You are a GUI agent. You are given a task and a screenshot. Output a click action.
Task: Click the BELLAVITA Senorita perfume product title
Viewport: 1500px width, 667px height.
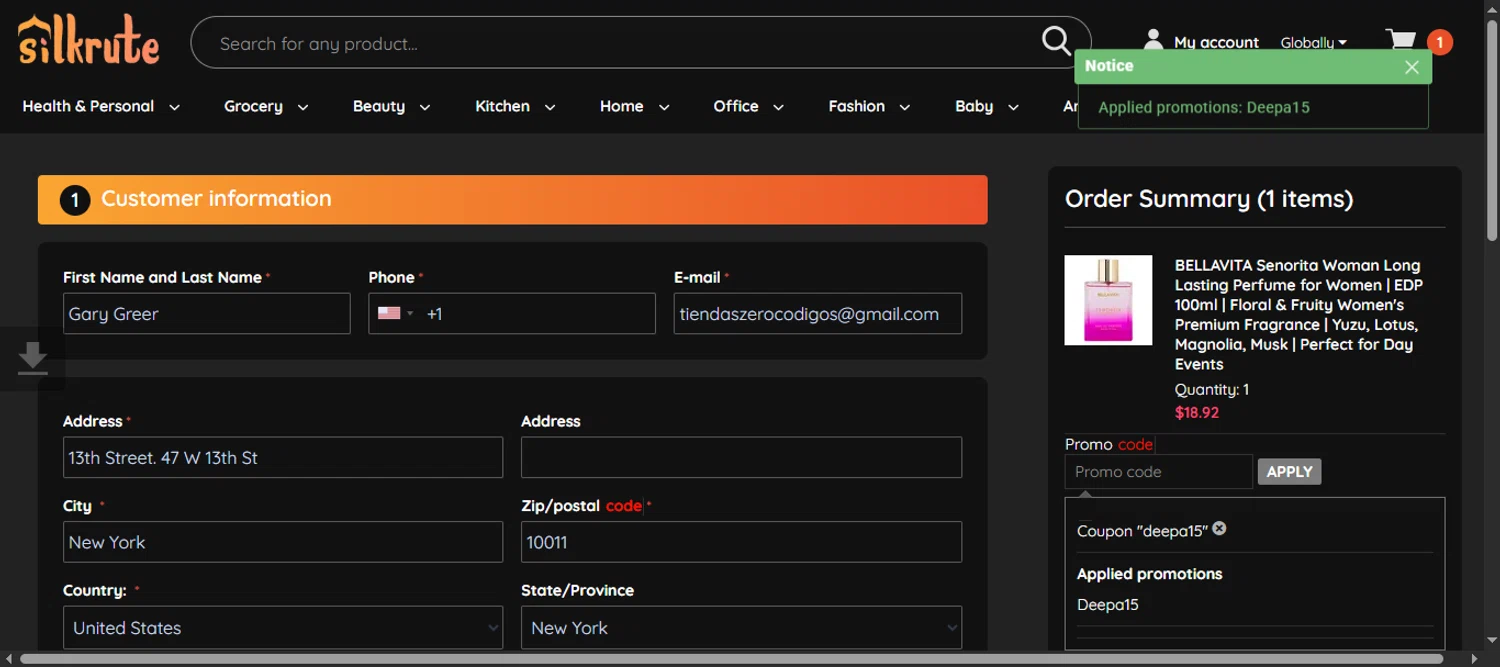click(1298, 314)
